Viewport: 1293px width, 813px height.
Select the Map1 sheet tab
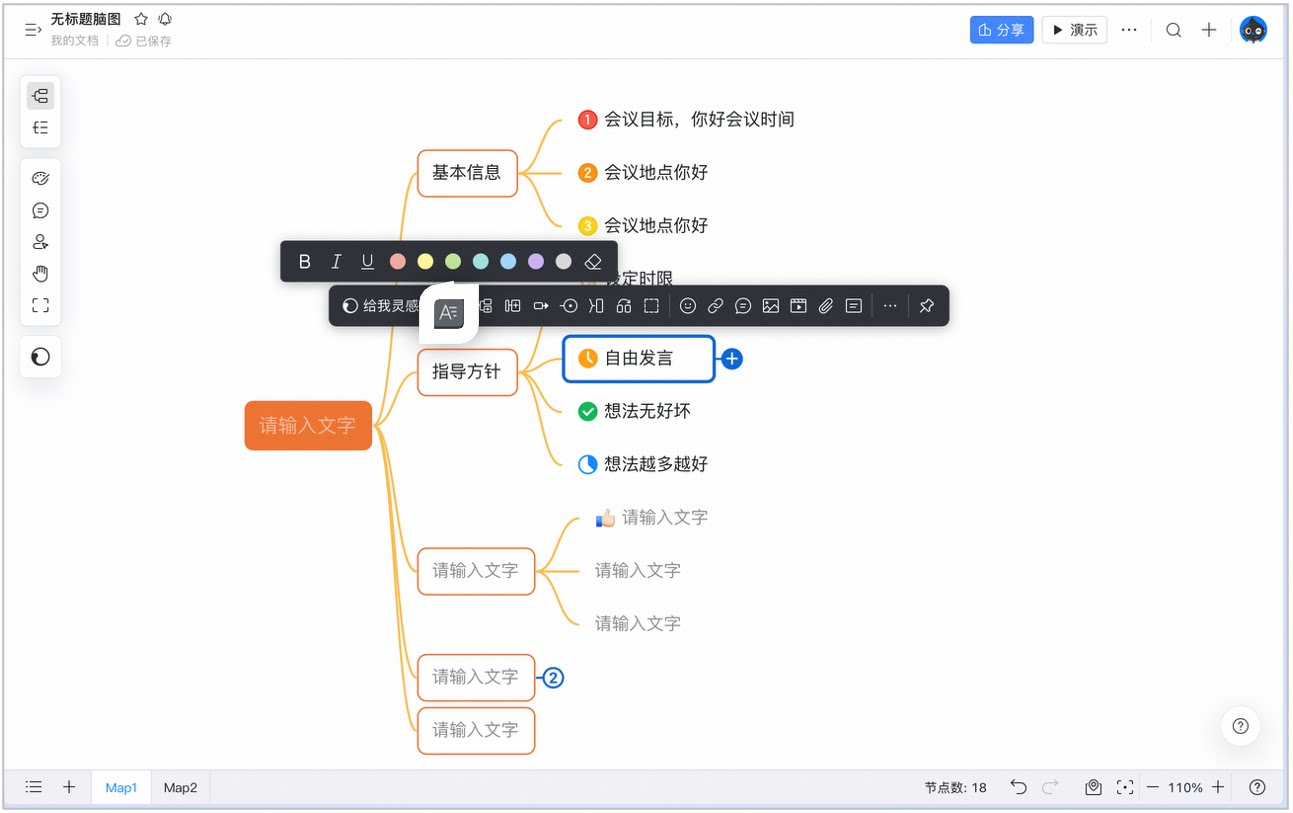point(121,788)
